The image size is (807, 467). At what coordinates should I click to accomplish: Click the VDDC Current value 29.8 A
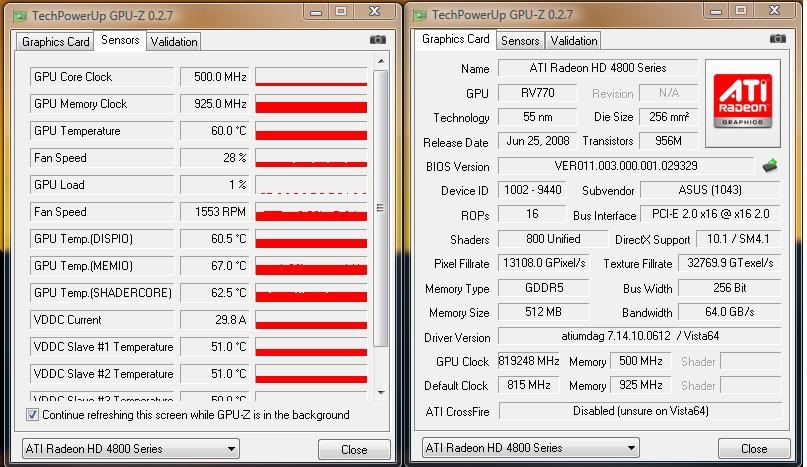tap(215, 320)
